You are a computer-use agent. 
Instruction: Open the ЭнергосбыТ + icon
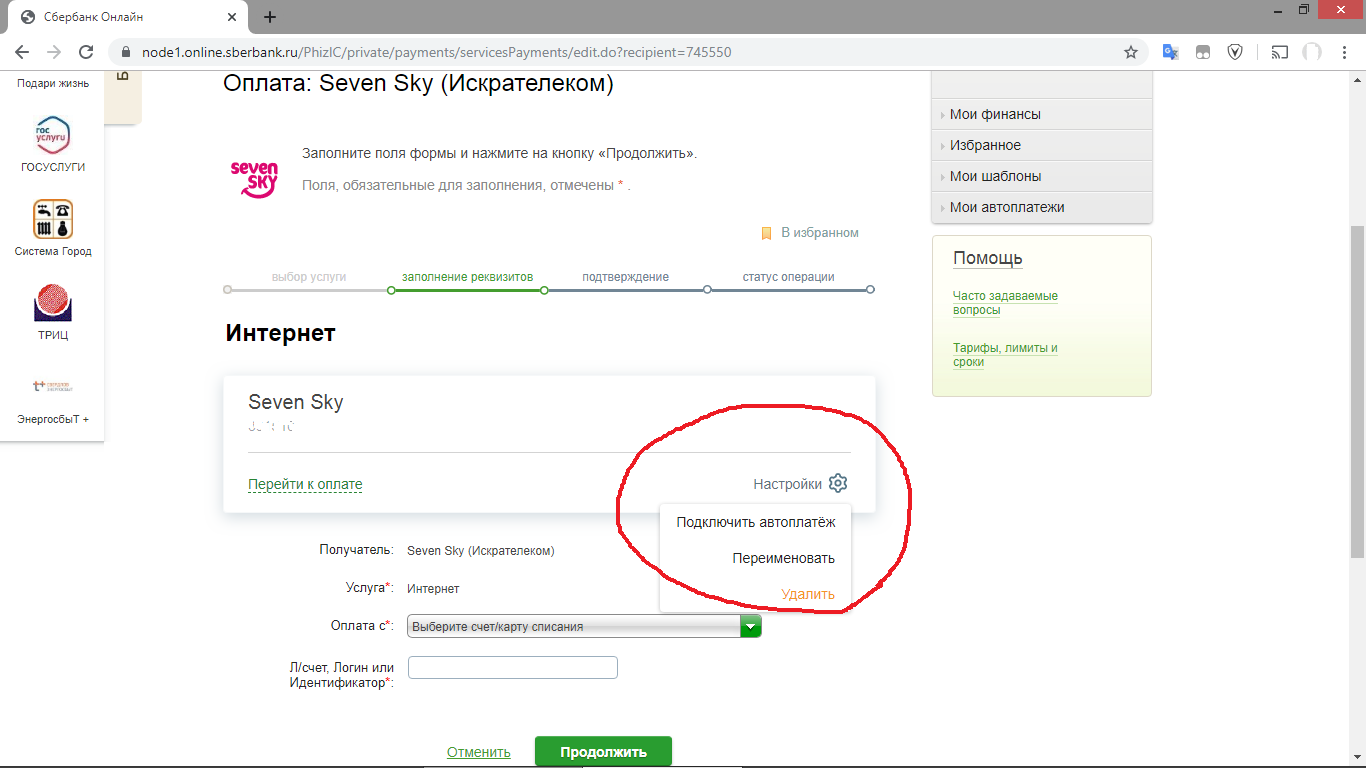53,386
